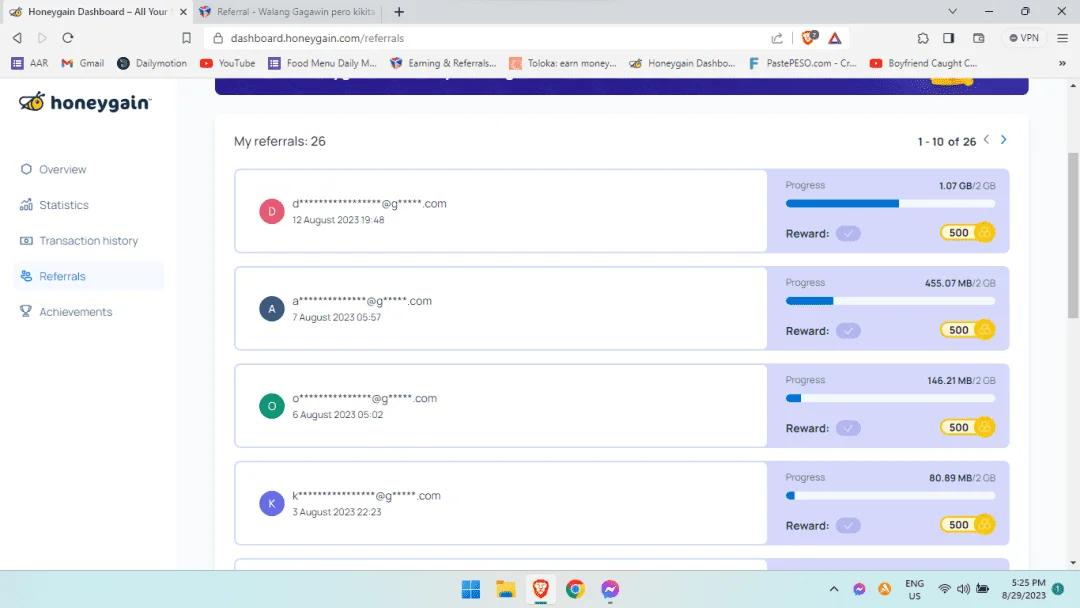This screenshot has width=1080, height=608.
Task: Click the 455.07 MB progress bar
Action: pos(890,301)
